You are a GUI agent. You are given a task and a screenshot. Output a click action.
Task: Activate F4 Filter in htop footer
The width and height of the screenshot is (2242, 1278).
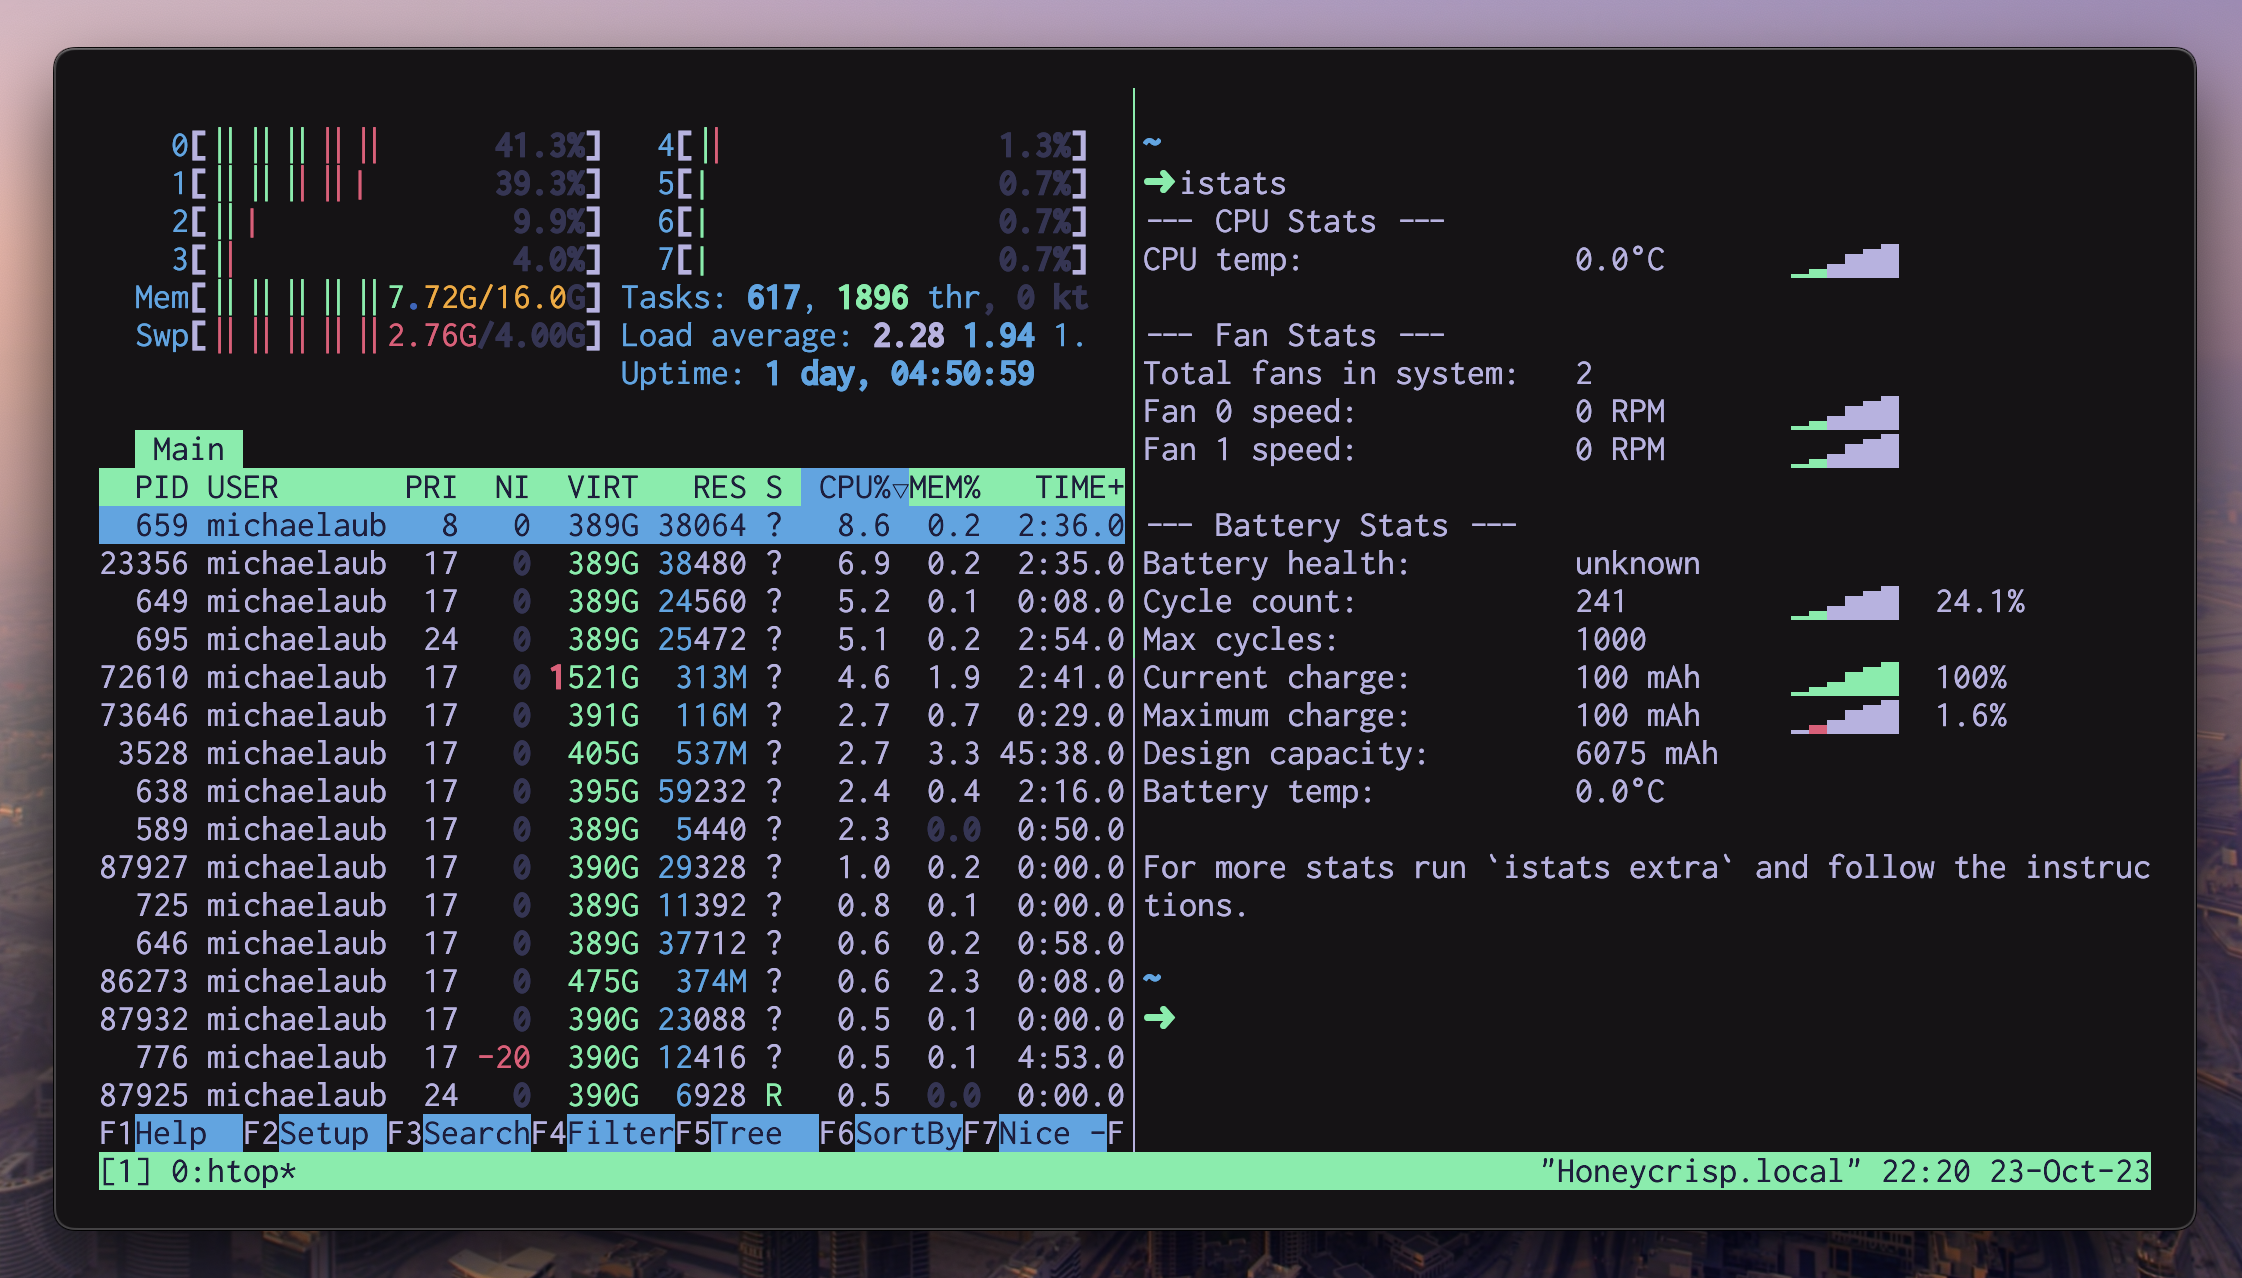pos(602,1133)
